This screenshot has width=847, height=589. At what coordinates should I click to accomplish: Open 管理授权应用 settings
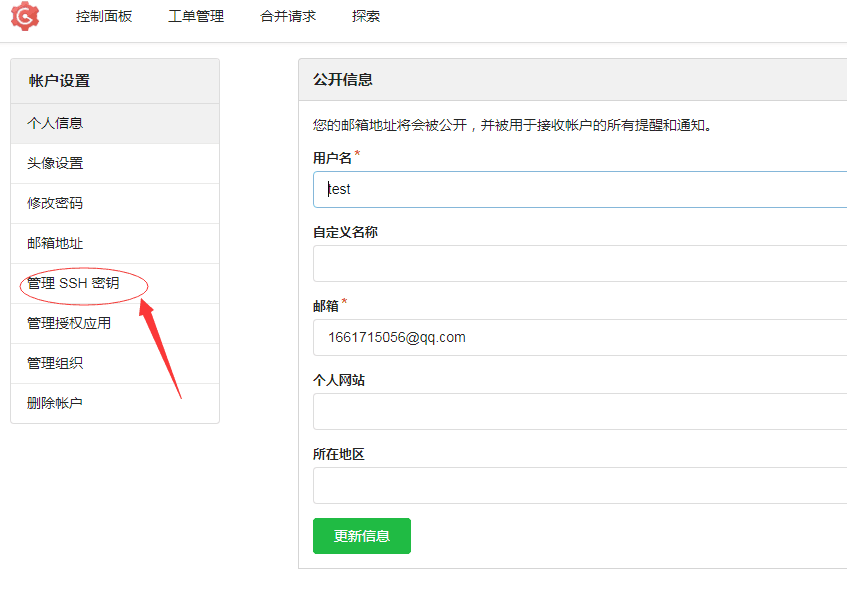click(x=66, y=323)
